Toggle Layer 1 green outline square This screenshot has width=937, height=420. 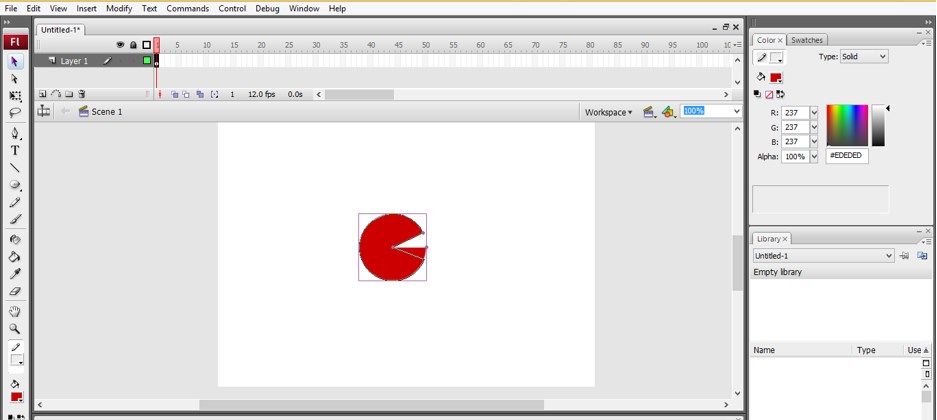(x=146, y=60)
